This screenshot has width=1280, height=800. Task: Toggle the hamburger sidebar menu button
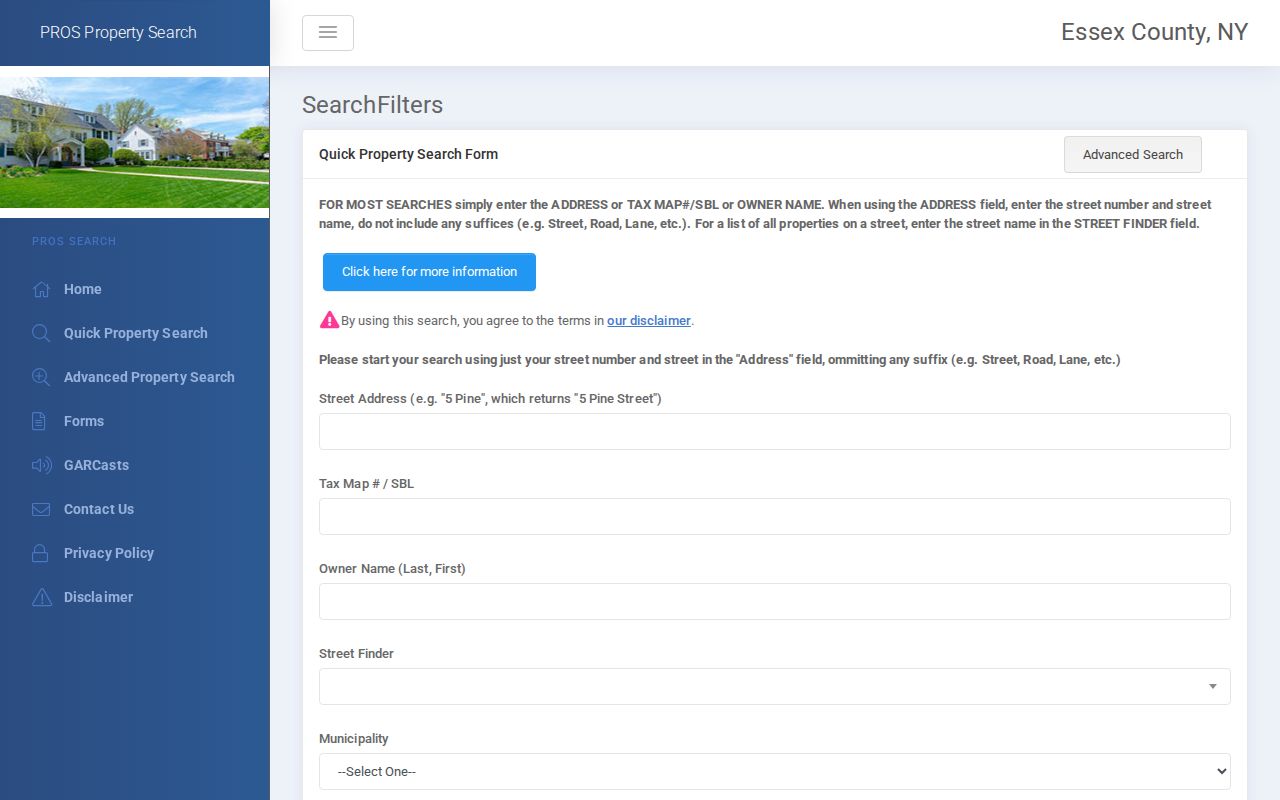(328, 33)
